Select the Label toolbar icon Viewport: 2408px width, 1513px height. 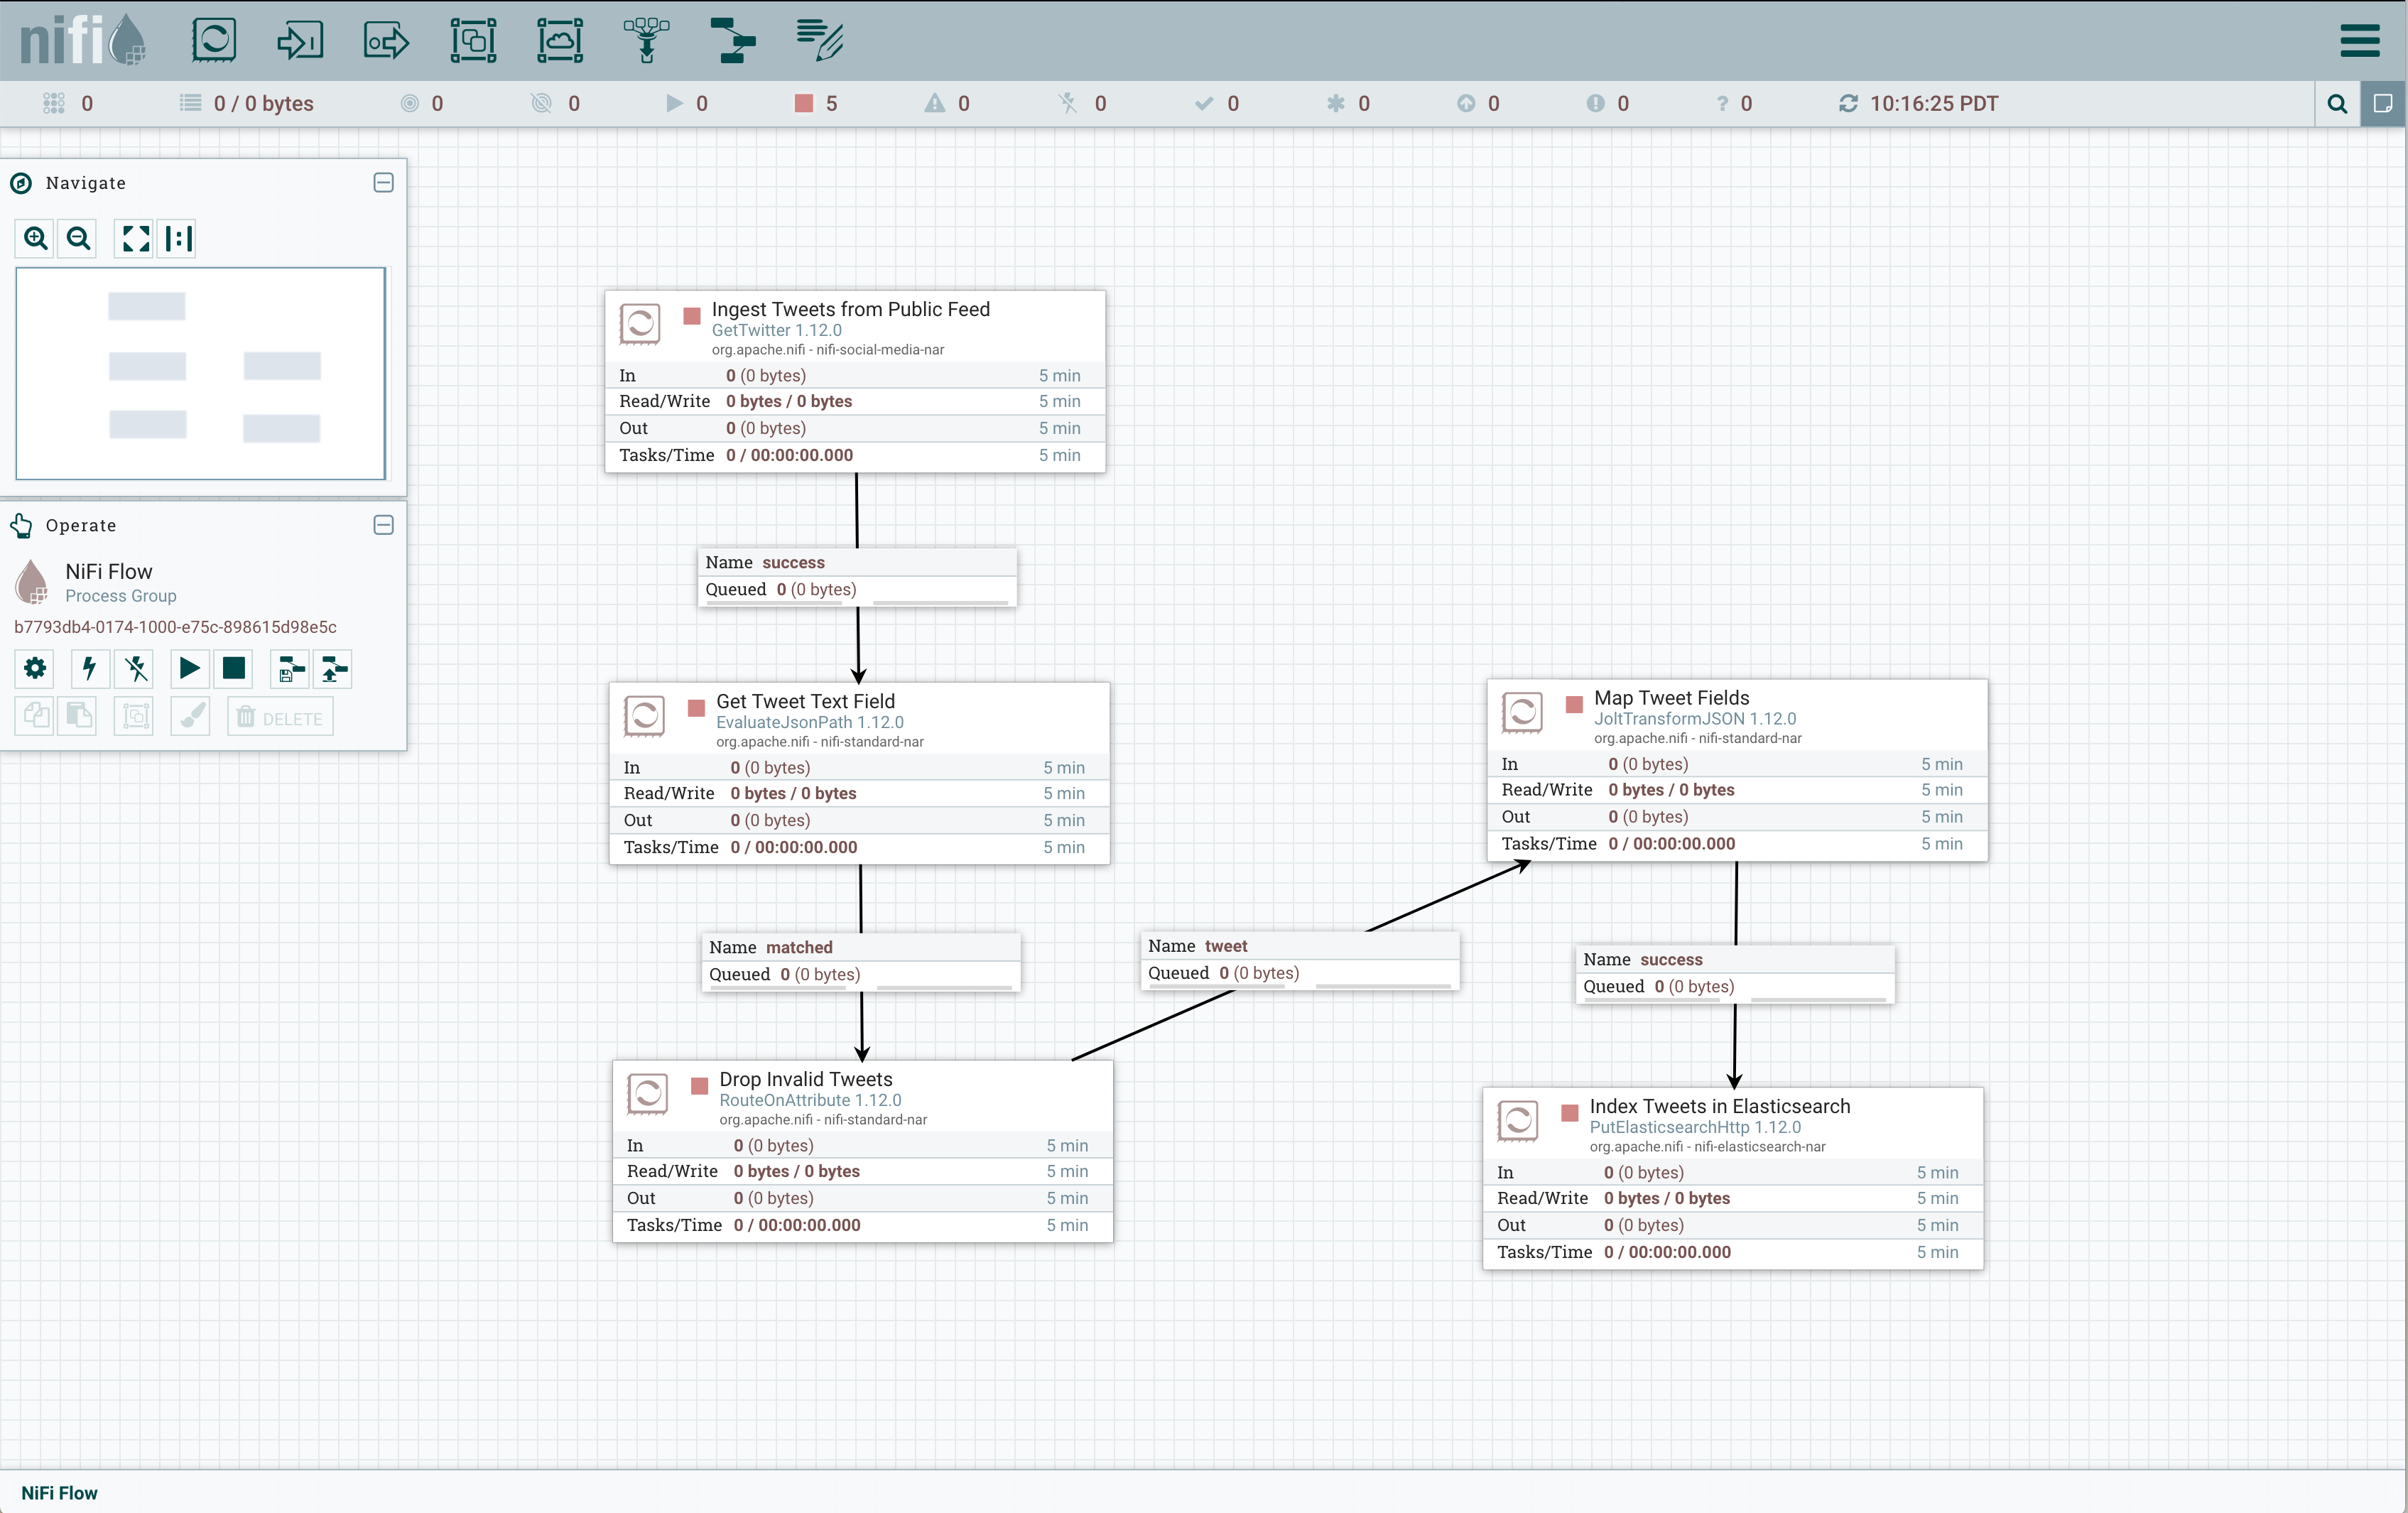820,41
